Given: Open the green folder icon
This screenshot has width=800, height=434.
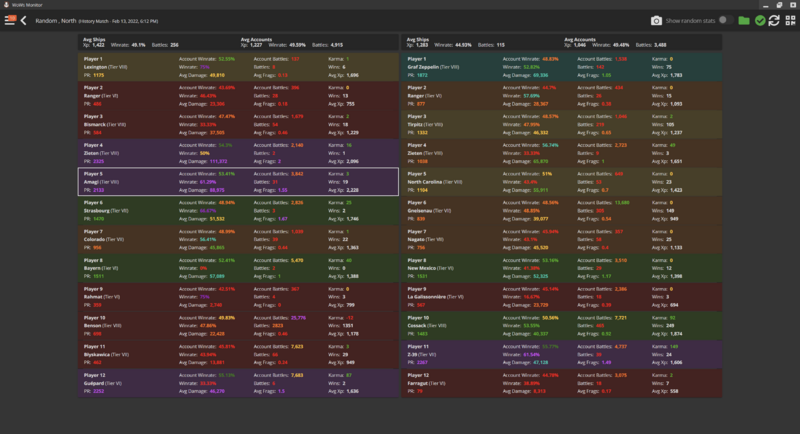Looking at the screenshot, I should pos(744,20).
